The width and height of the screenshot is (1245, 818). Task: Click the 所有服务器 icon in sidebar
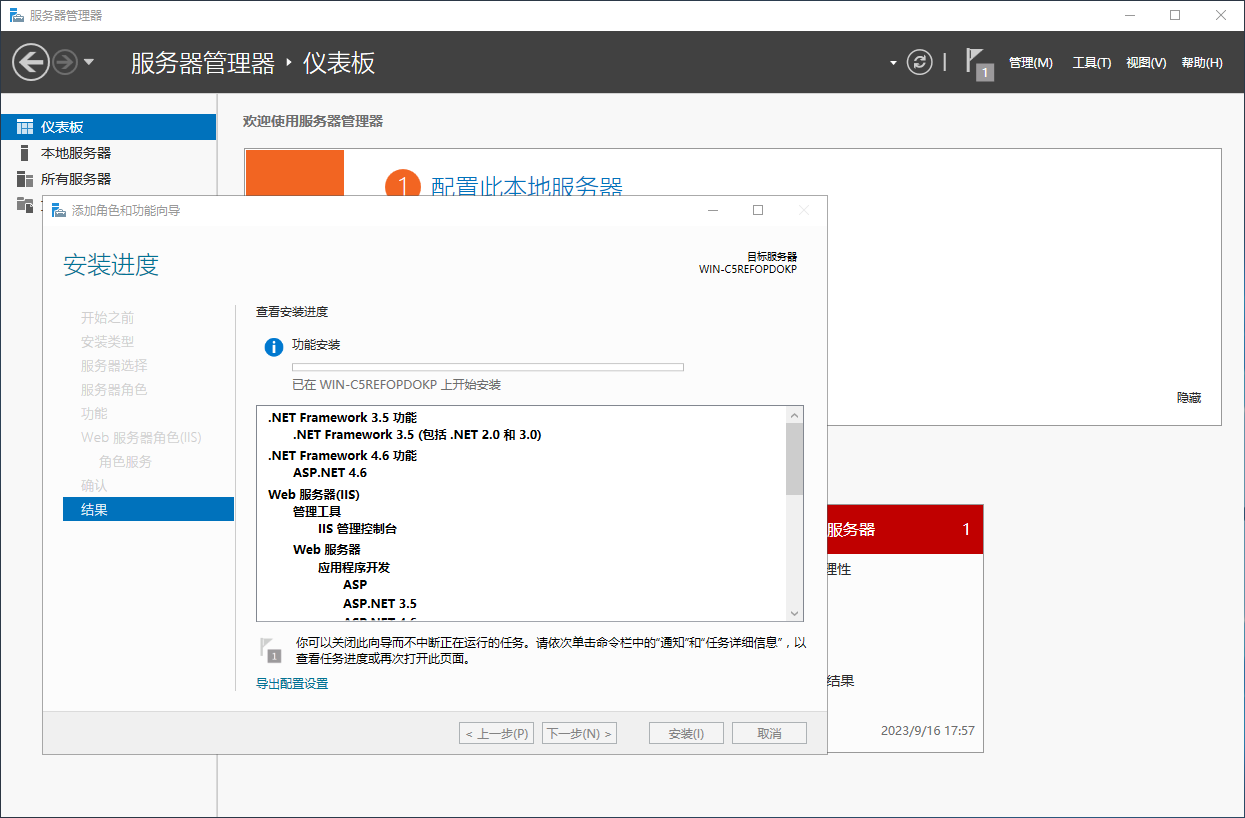pyautogui.click(x=25, y=179)
